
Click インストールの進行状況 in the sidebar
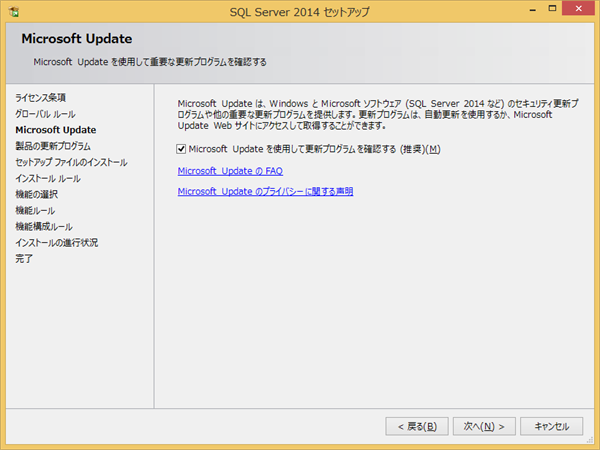[57, 242]
